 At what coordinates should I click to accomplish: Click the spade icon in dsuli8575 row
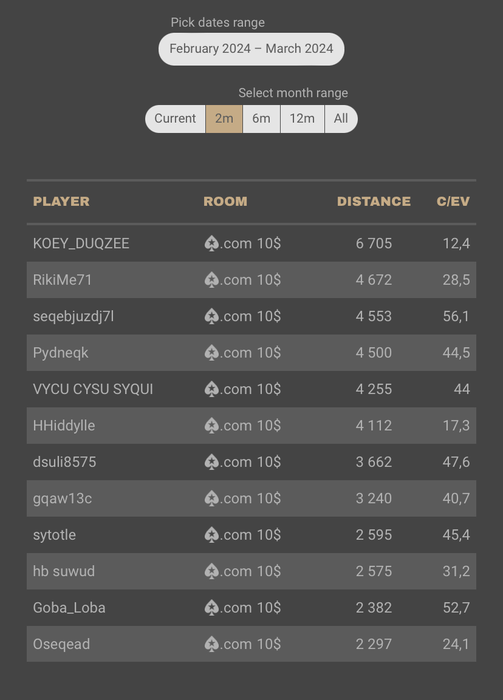[212, 462]
